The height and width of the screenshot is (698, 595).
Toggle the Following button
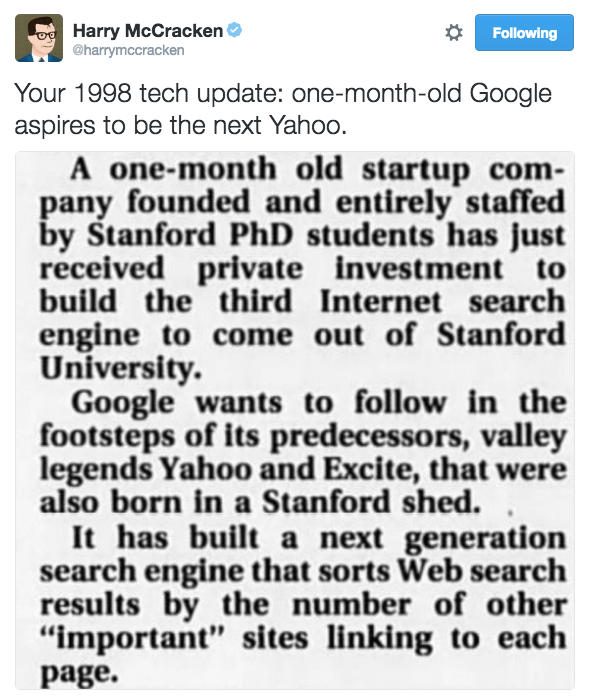(524, 32)
